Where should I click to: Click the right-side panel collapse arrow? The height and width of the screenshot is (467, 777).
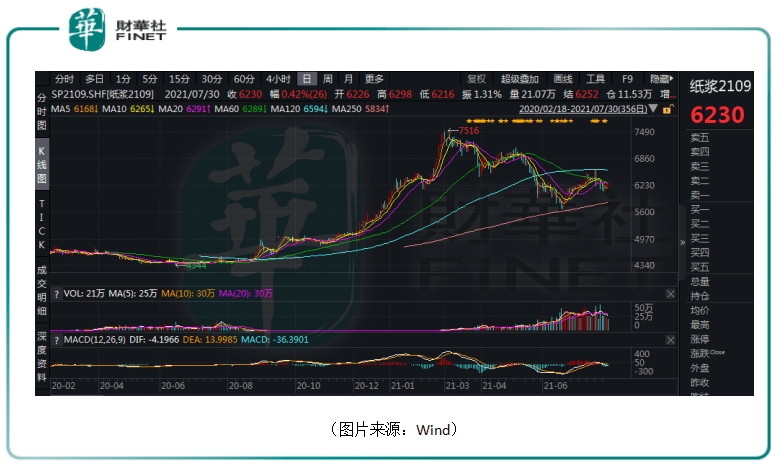coord(683,241)
